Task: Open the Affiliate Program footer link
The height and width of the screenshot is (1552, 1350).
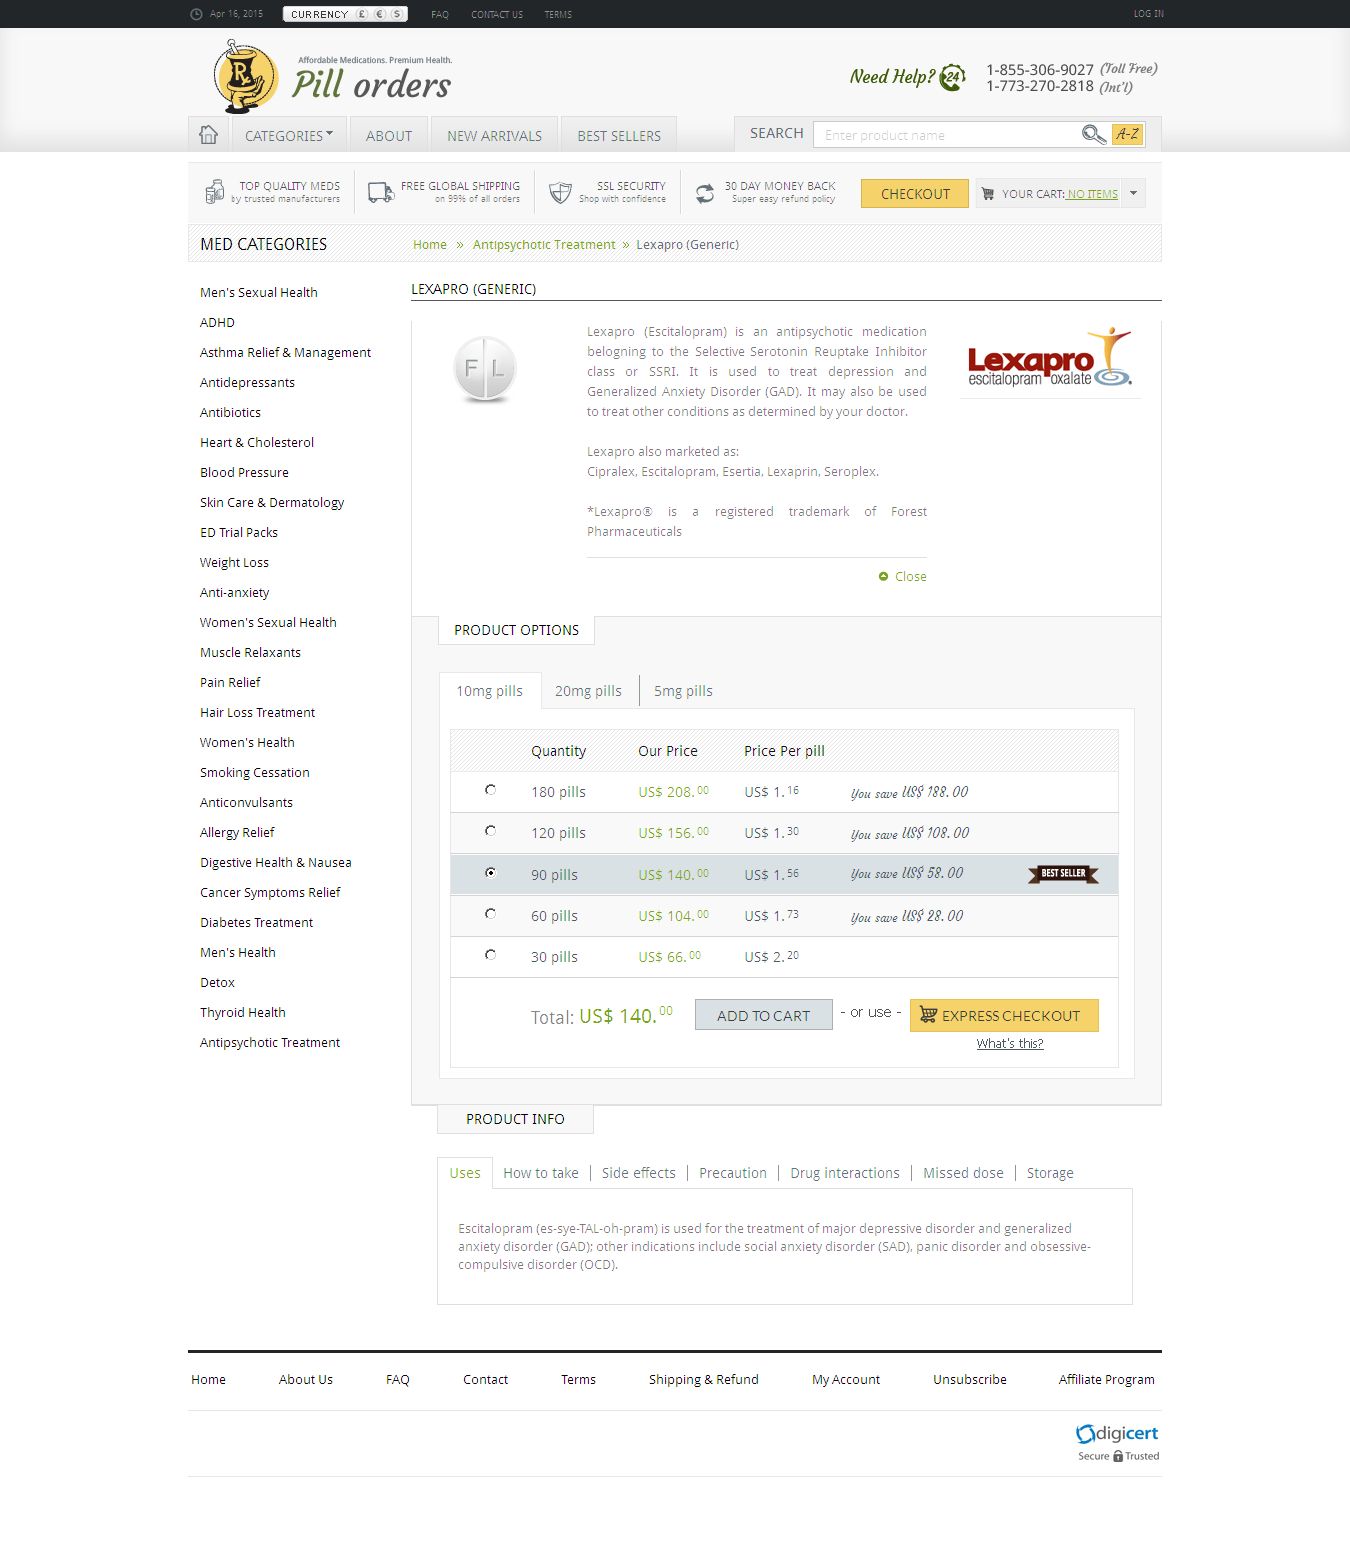Action: coord(1106,1379)
